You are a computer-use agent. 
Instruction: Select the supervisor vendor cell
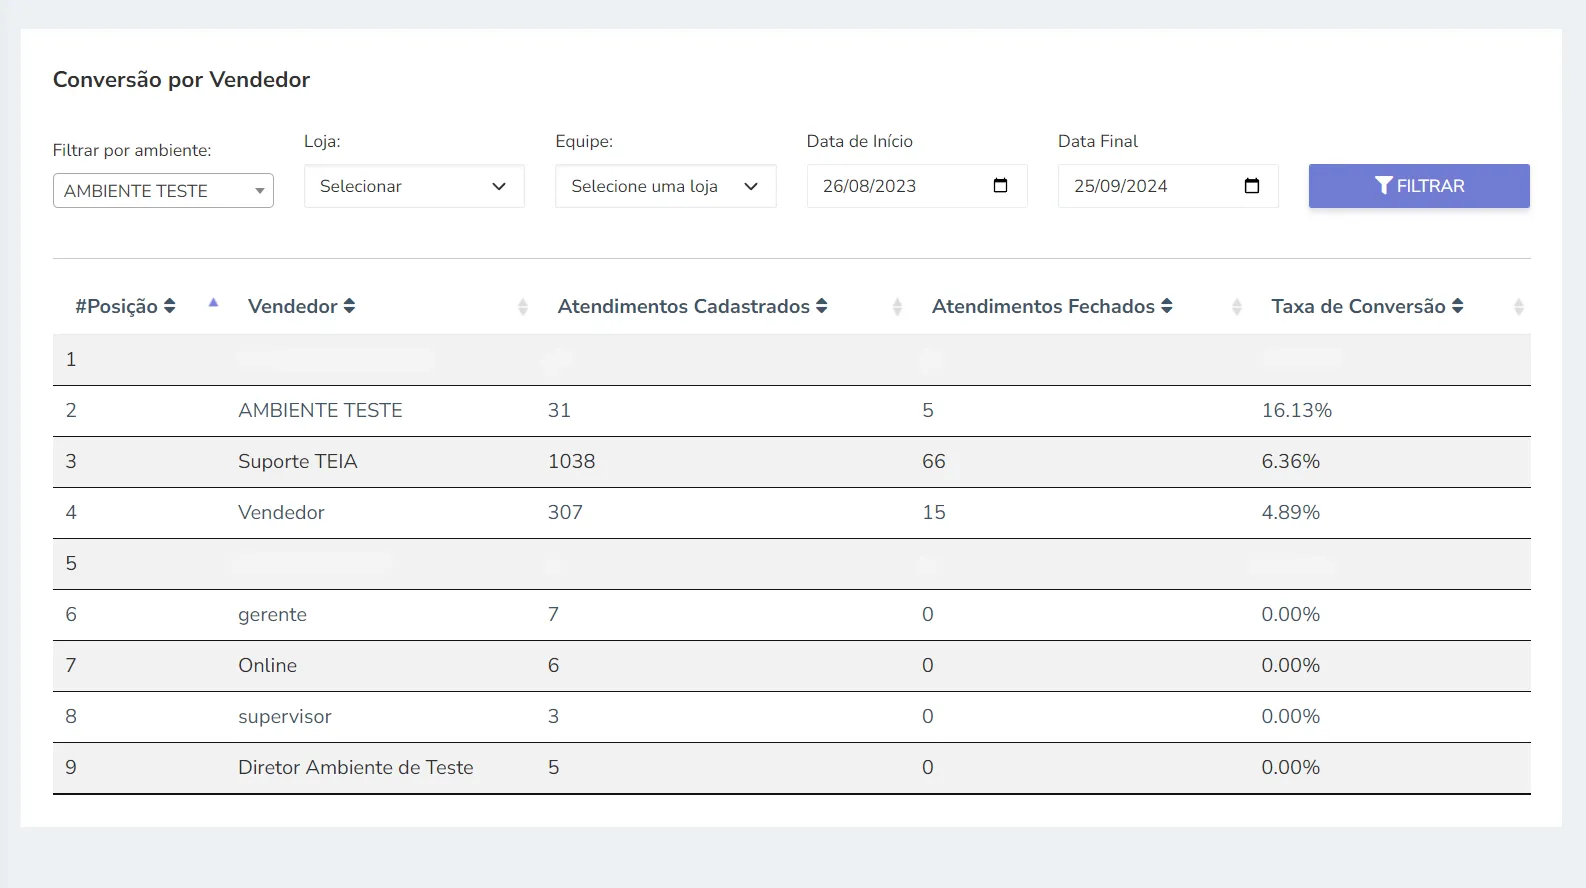click(284, 716)
